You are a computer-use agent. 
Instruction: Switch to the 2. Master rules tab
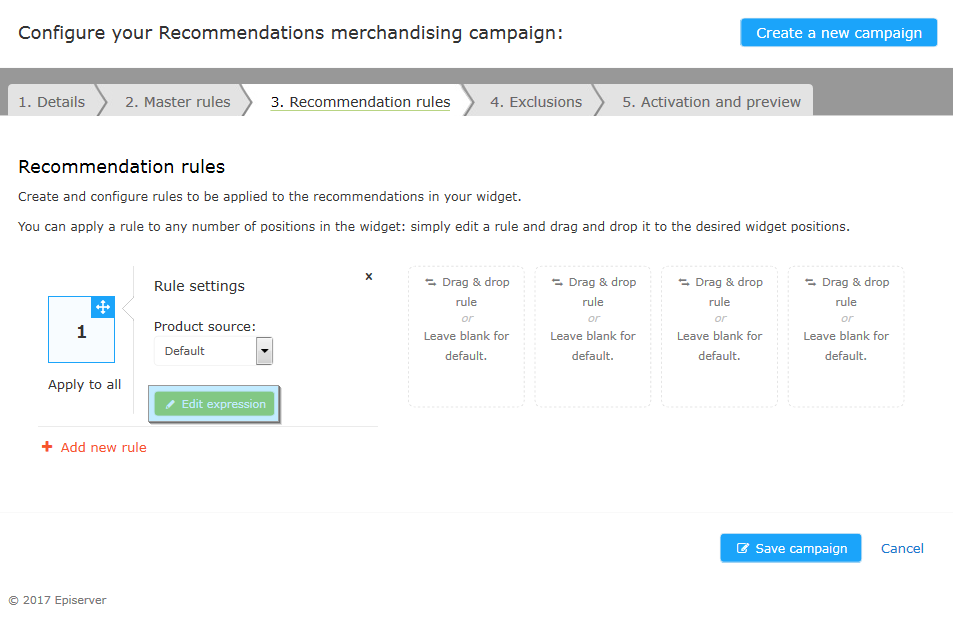177,102
